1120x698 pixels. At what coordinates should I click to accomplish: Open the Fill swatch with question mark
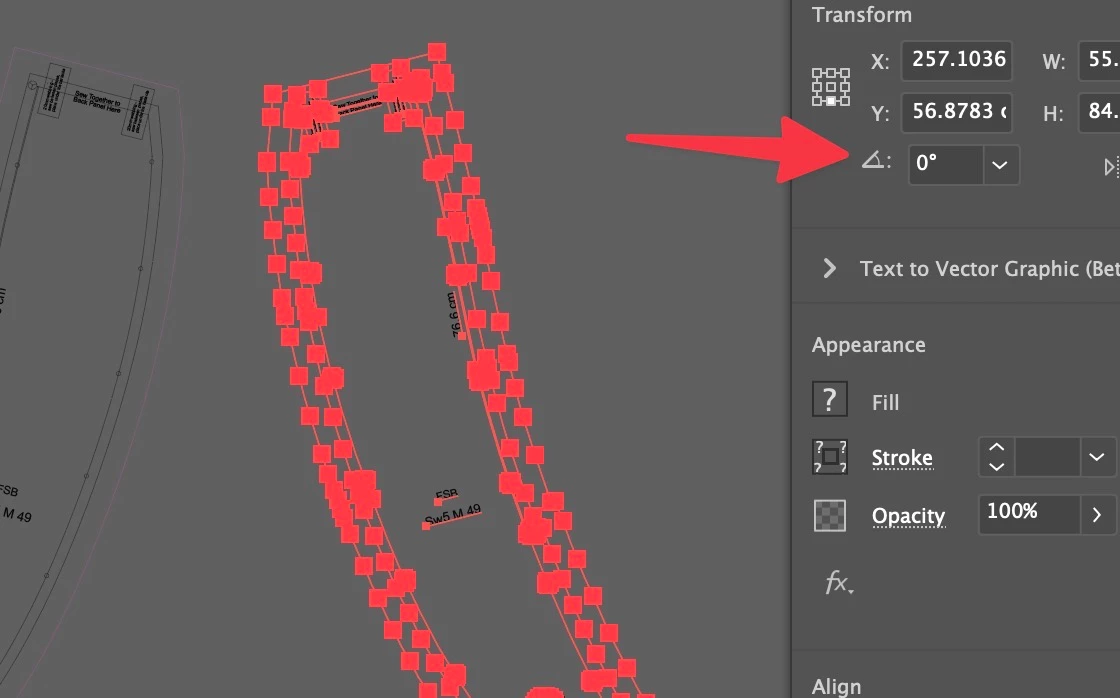[829, 399]
